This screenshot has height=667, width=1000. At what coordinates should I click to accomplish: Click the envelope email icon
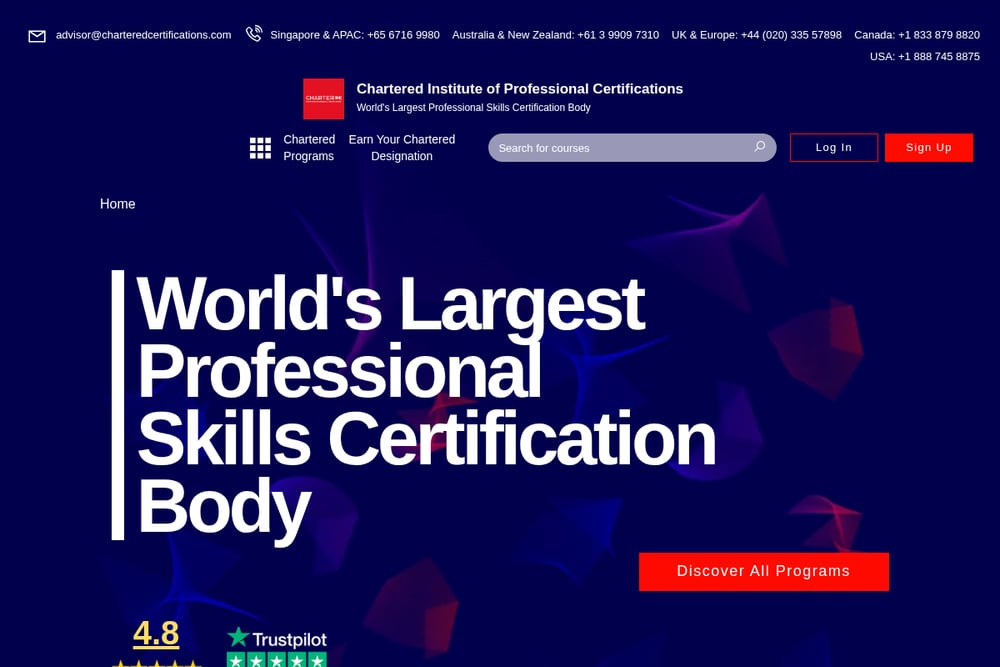point(37,36)
